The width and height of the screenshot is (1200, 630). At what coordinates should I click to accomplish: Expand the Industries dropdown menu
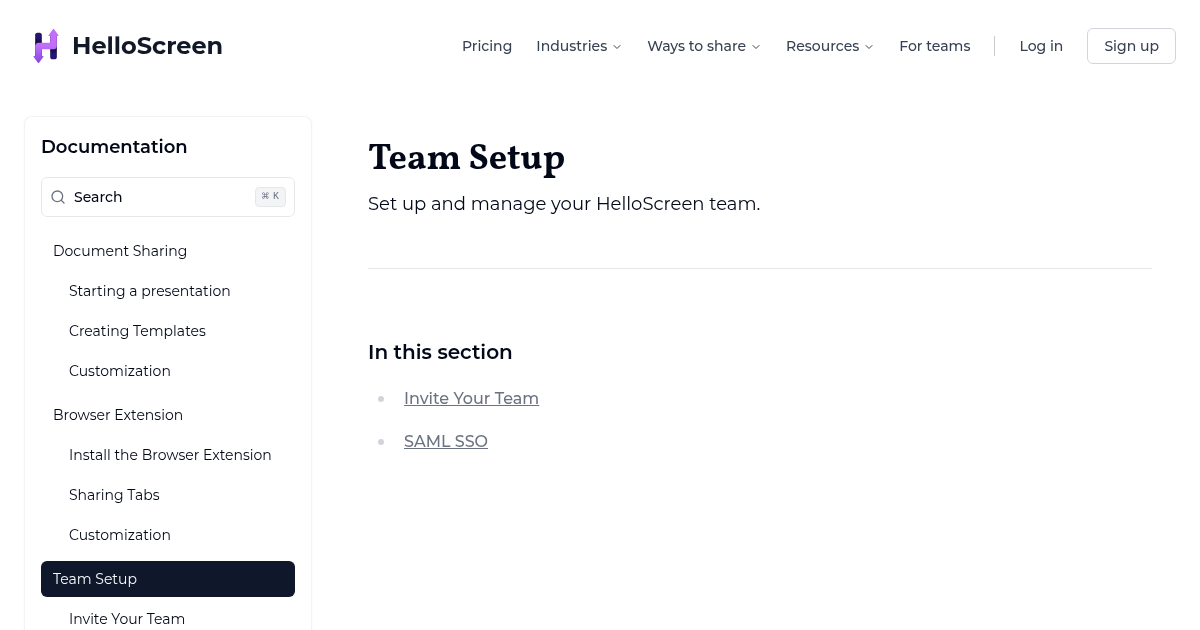(x=579, y=46)
